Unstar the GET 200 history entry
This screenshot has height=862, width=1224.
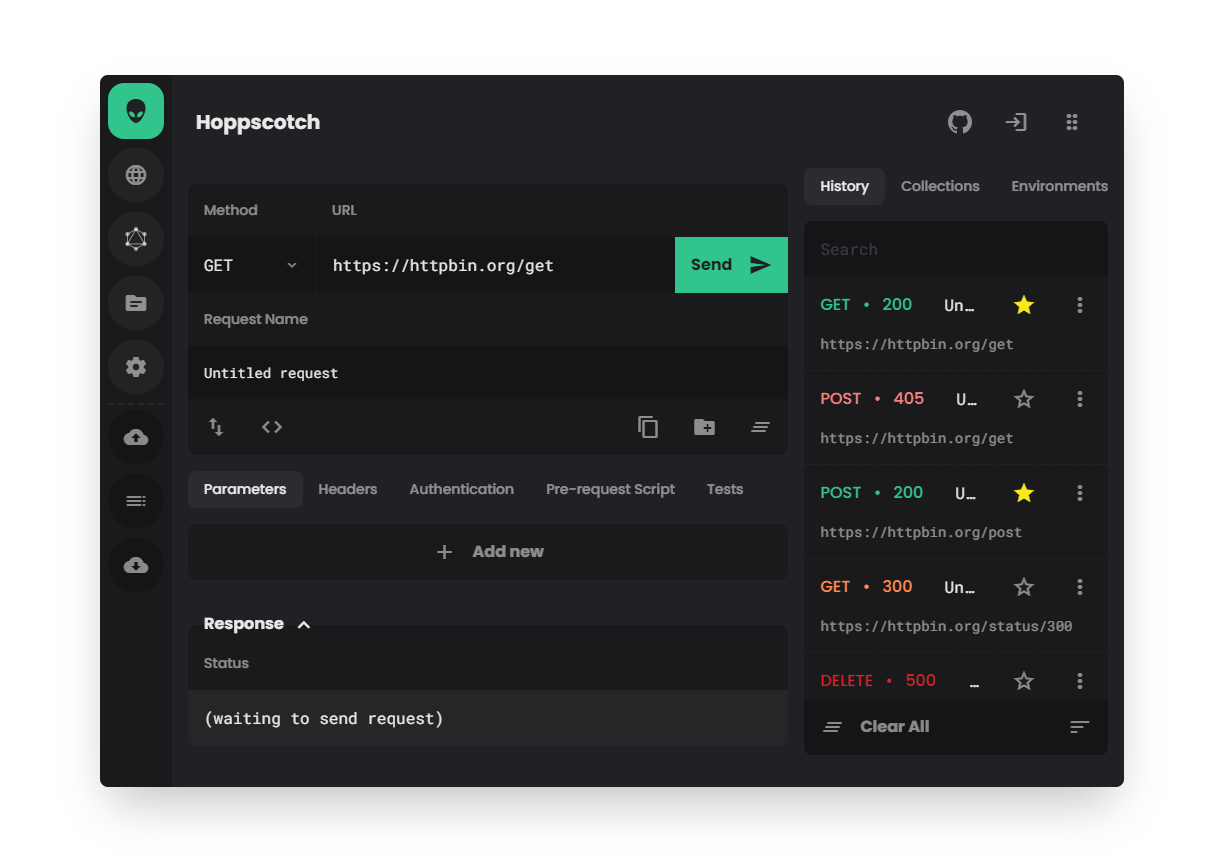[1023, 305]
